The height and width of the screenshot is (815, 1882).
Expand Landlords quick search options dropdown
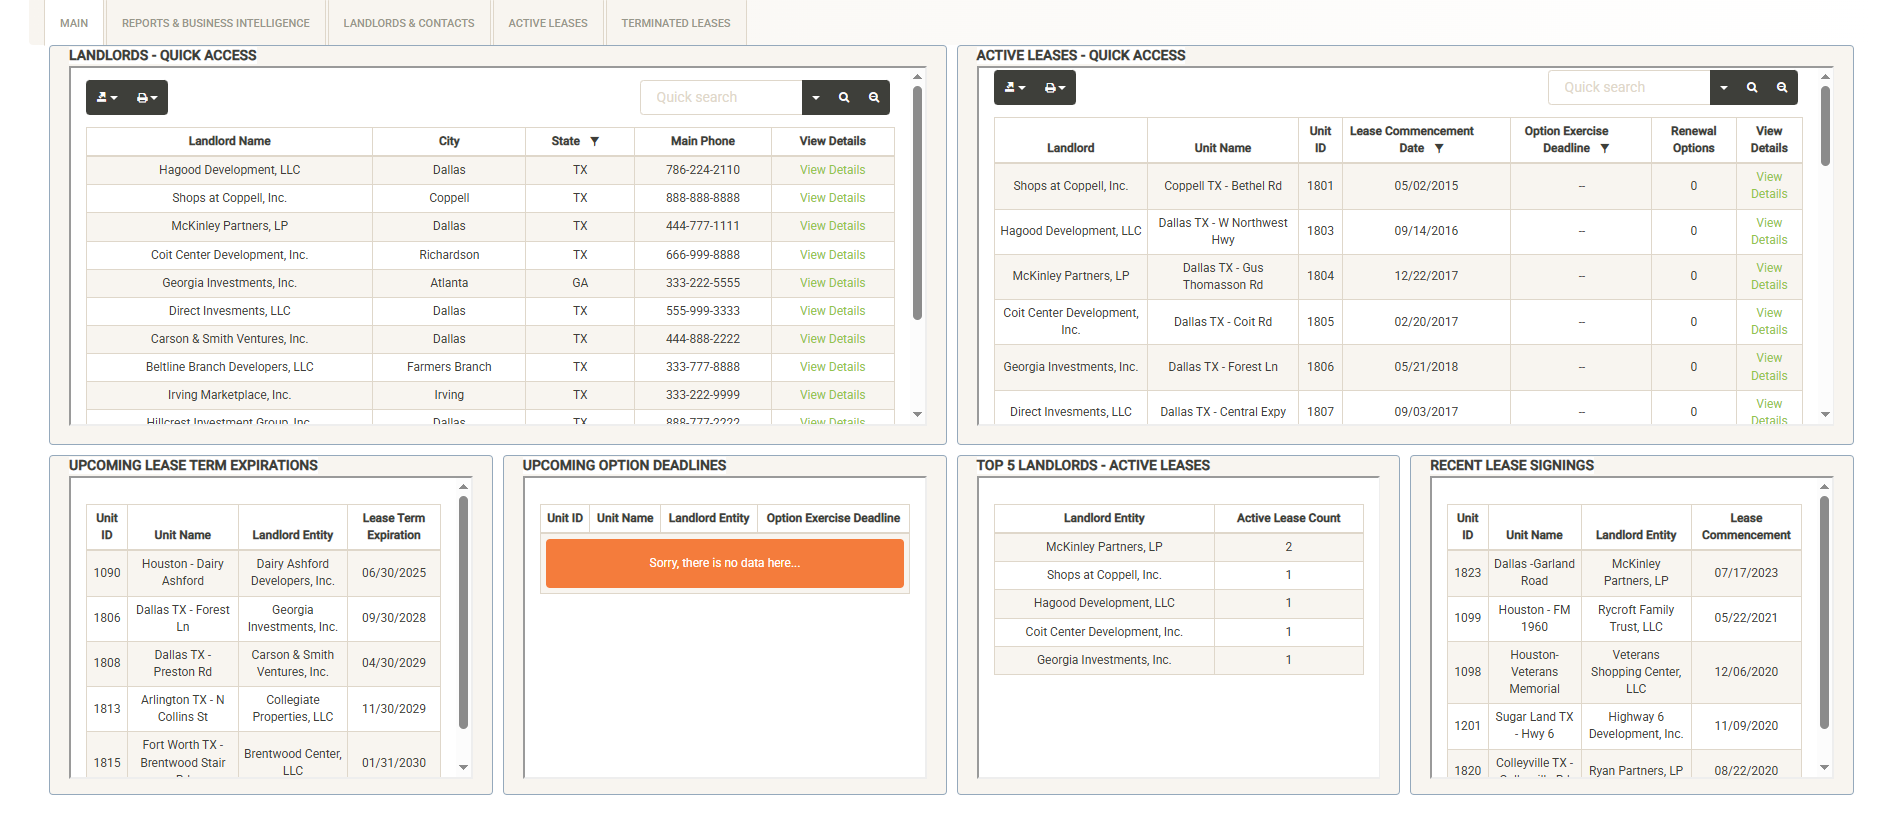pyautogui.click(x=816, y=98)
